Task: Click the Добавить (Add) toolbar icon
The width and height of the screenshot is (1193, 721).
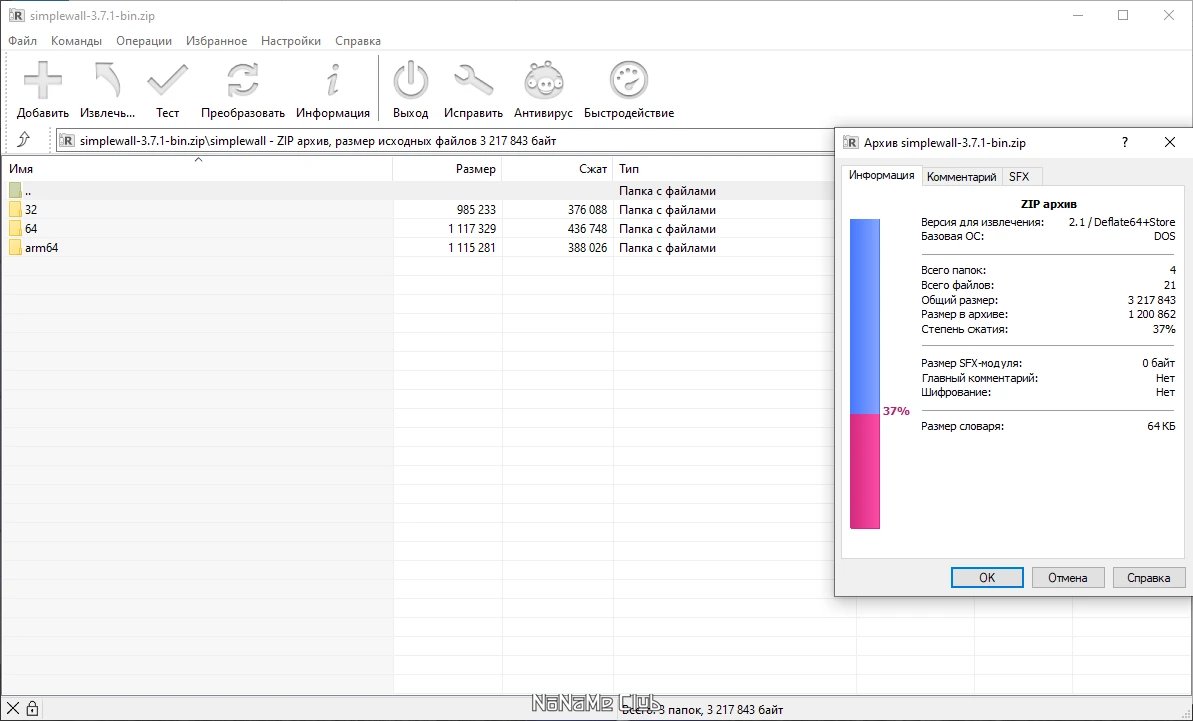Action: click(42, 81)
